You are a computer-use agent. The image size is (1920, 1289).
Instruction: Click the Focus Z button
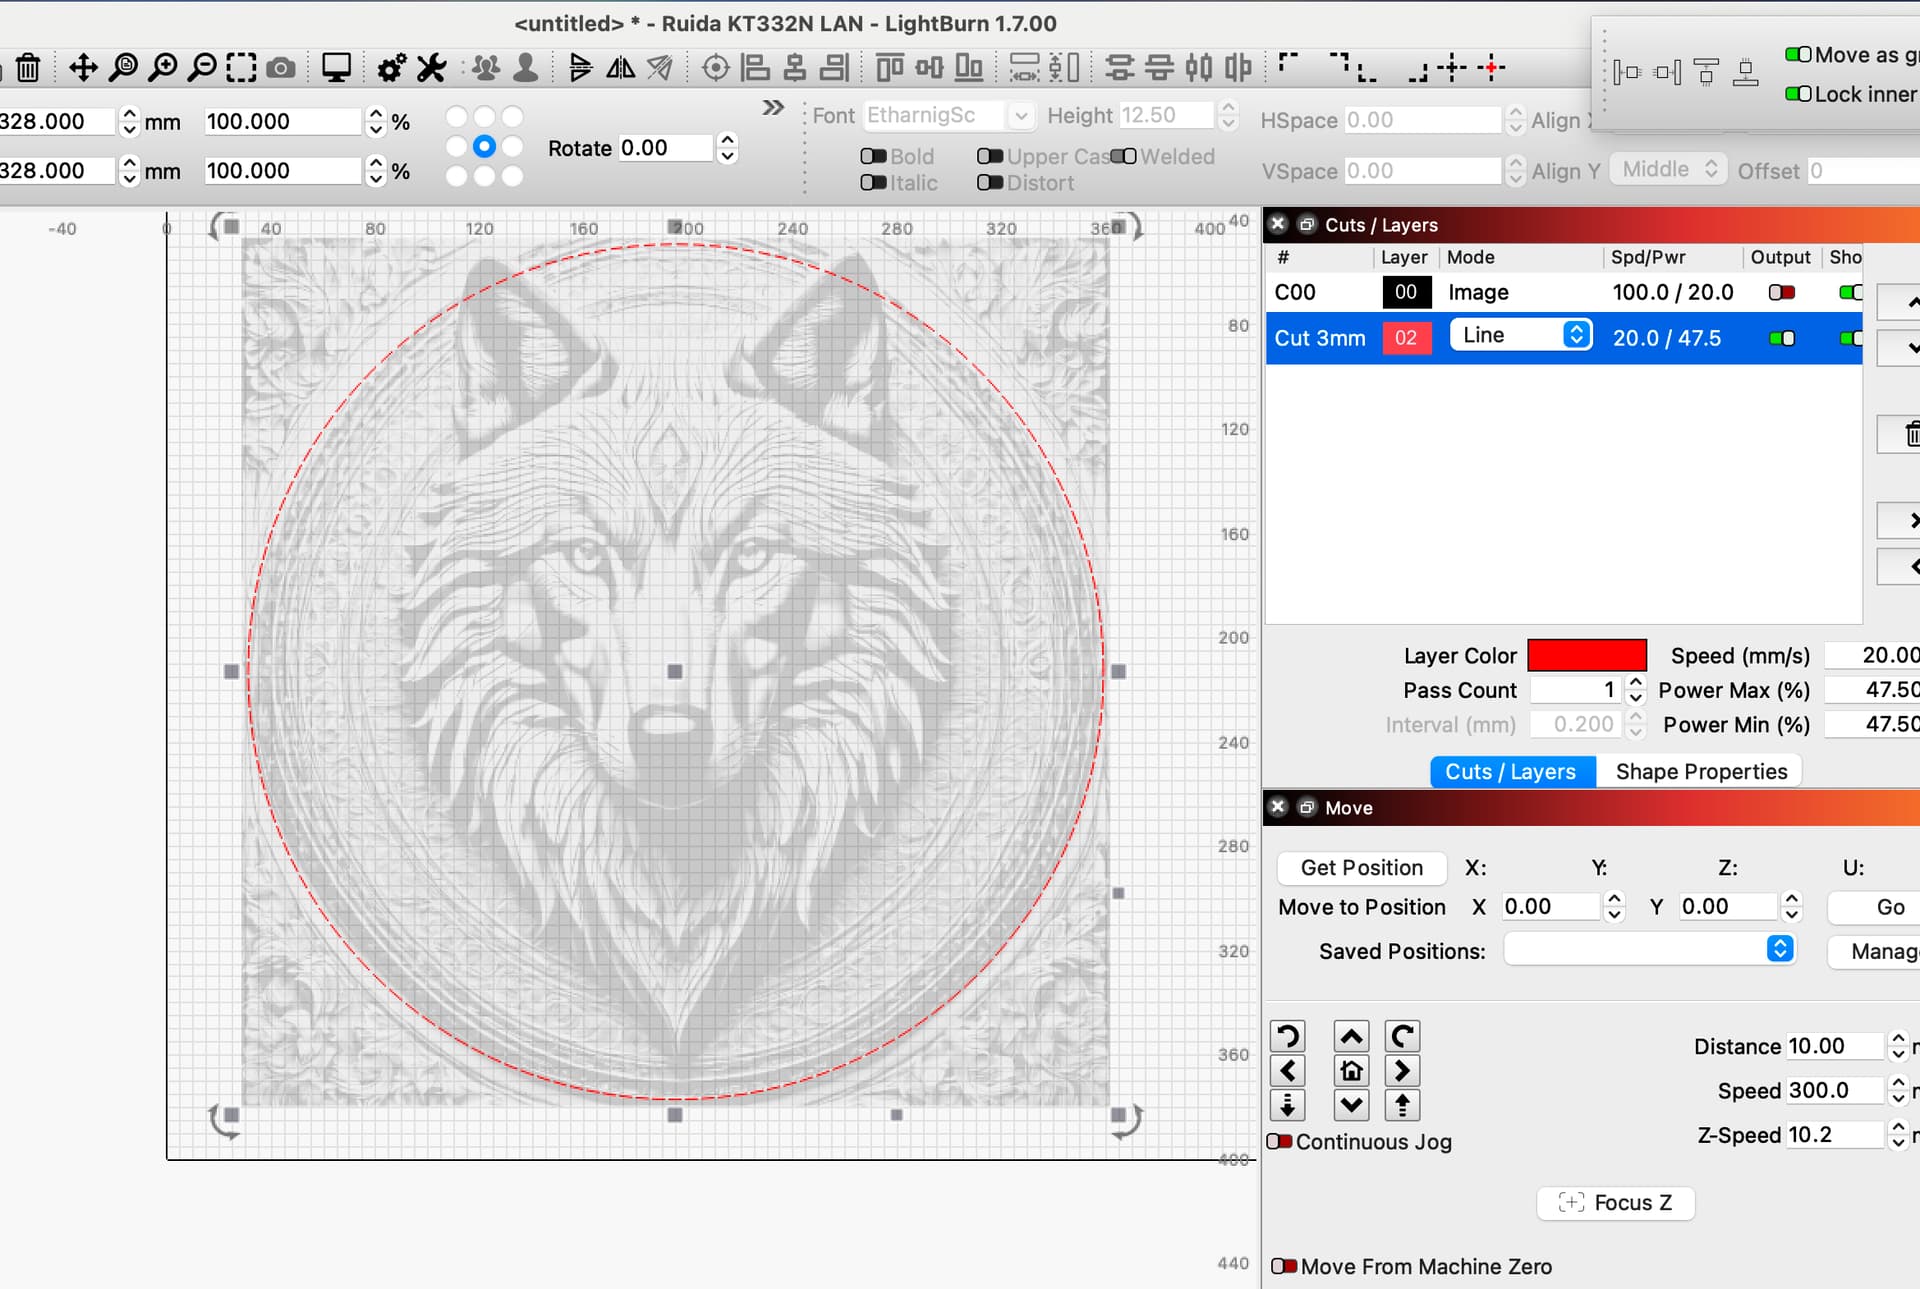(x=1616, y=1202)
